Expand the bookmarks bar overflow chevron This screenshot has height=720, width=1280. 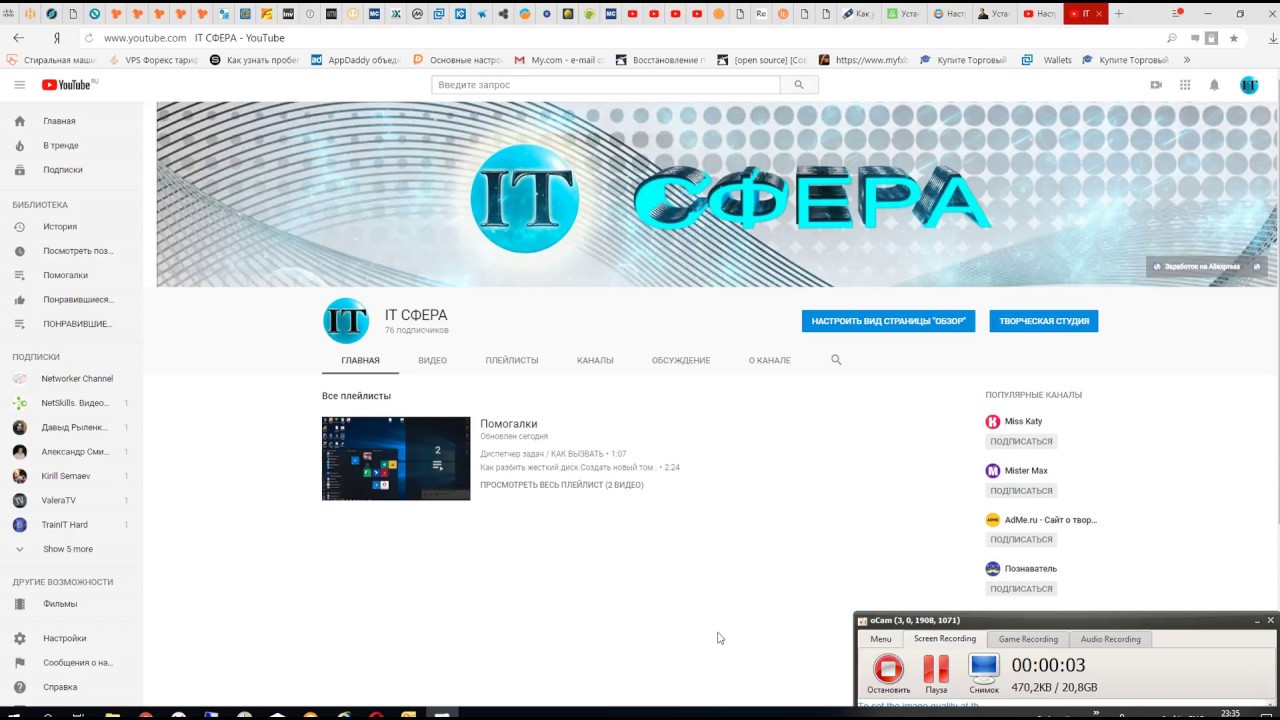[1187, 60]
